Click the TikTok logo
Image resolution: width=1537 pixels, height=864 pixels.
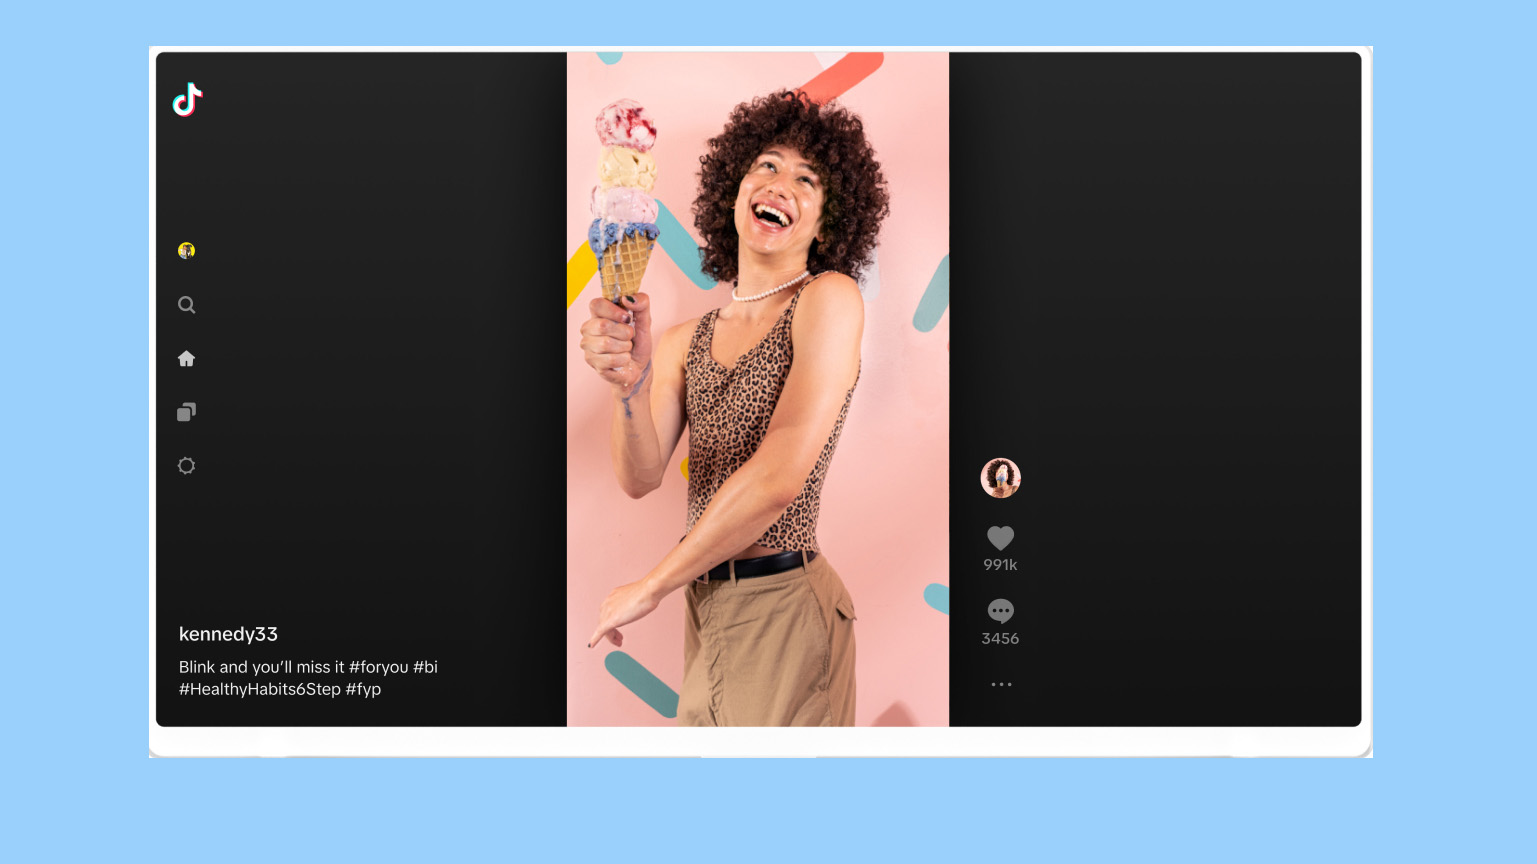pyautogui.click(x=187, y=100)
